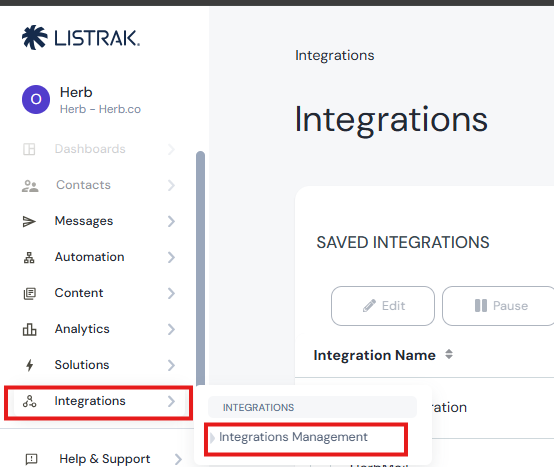Viewport: 554px width, 467px height.
Task: Select the Integrations nodes icon
Action: (x=29, y=401)
